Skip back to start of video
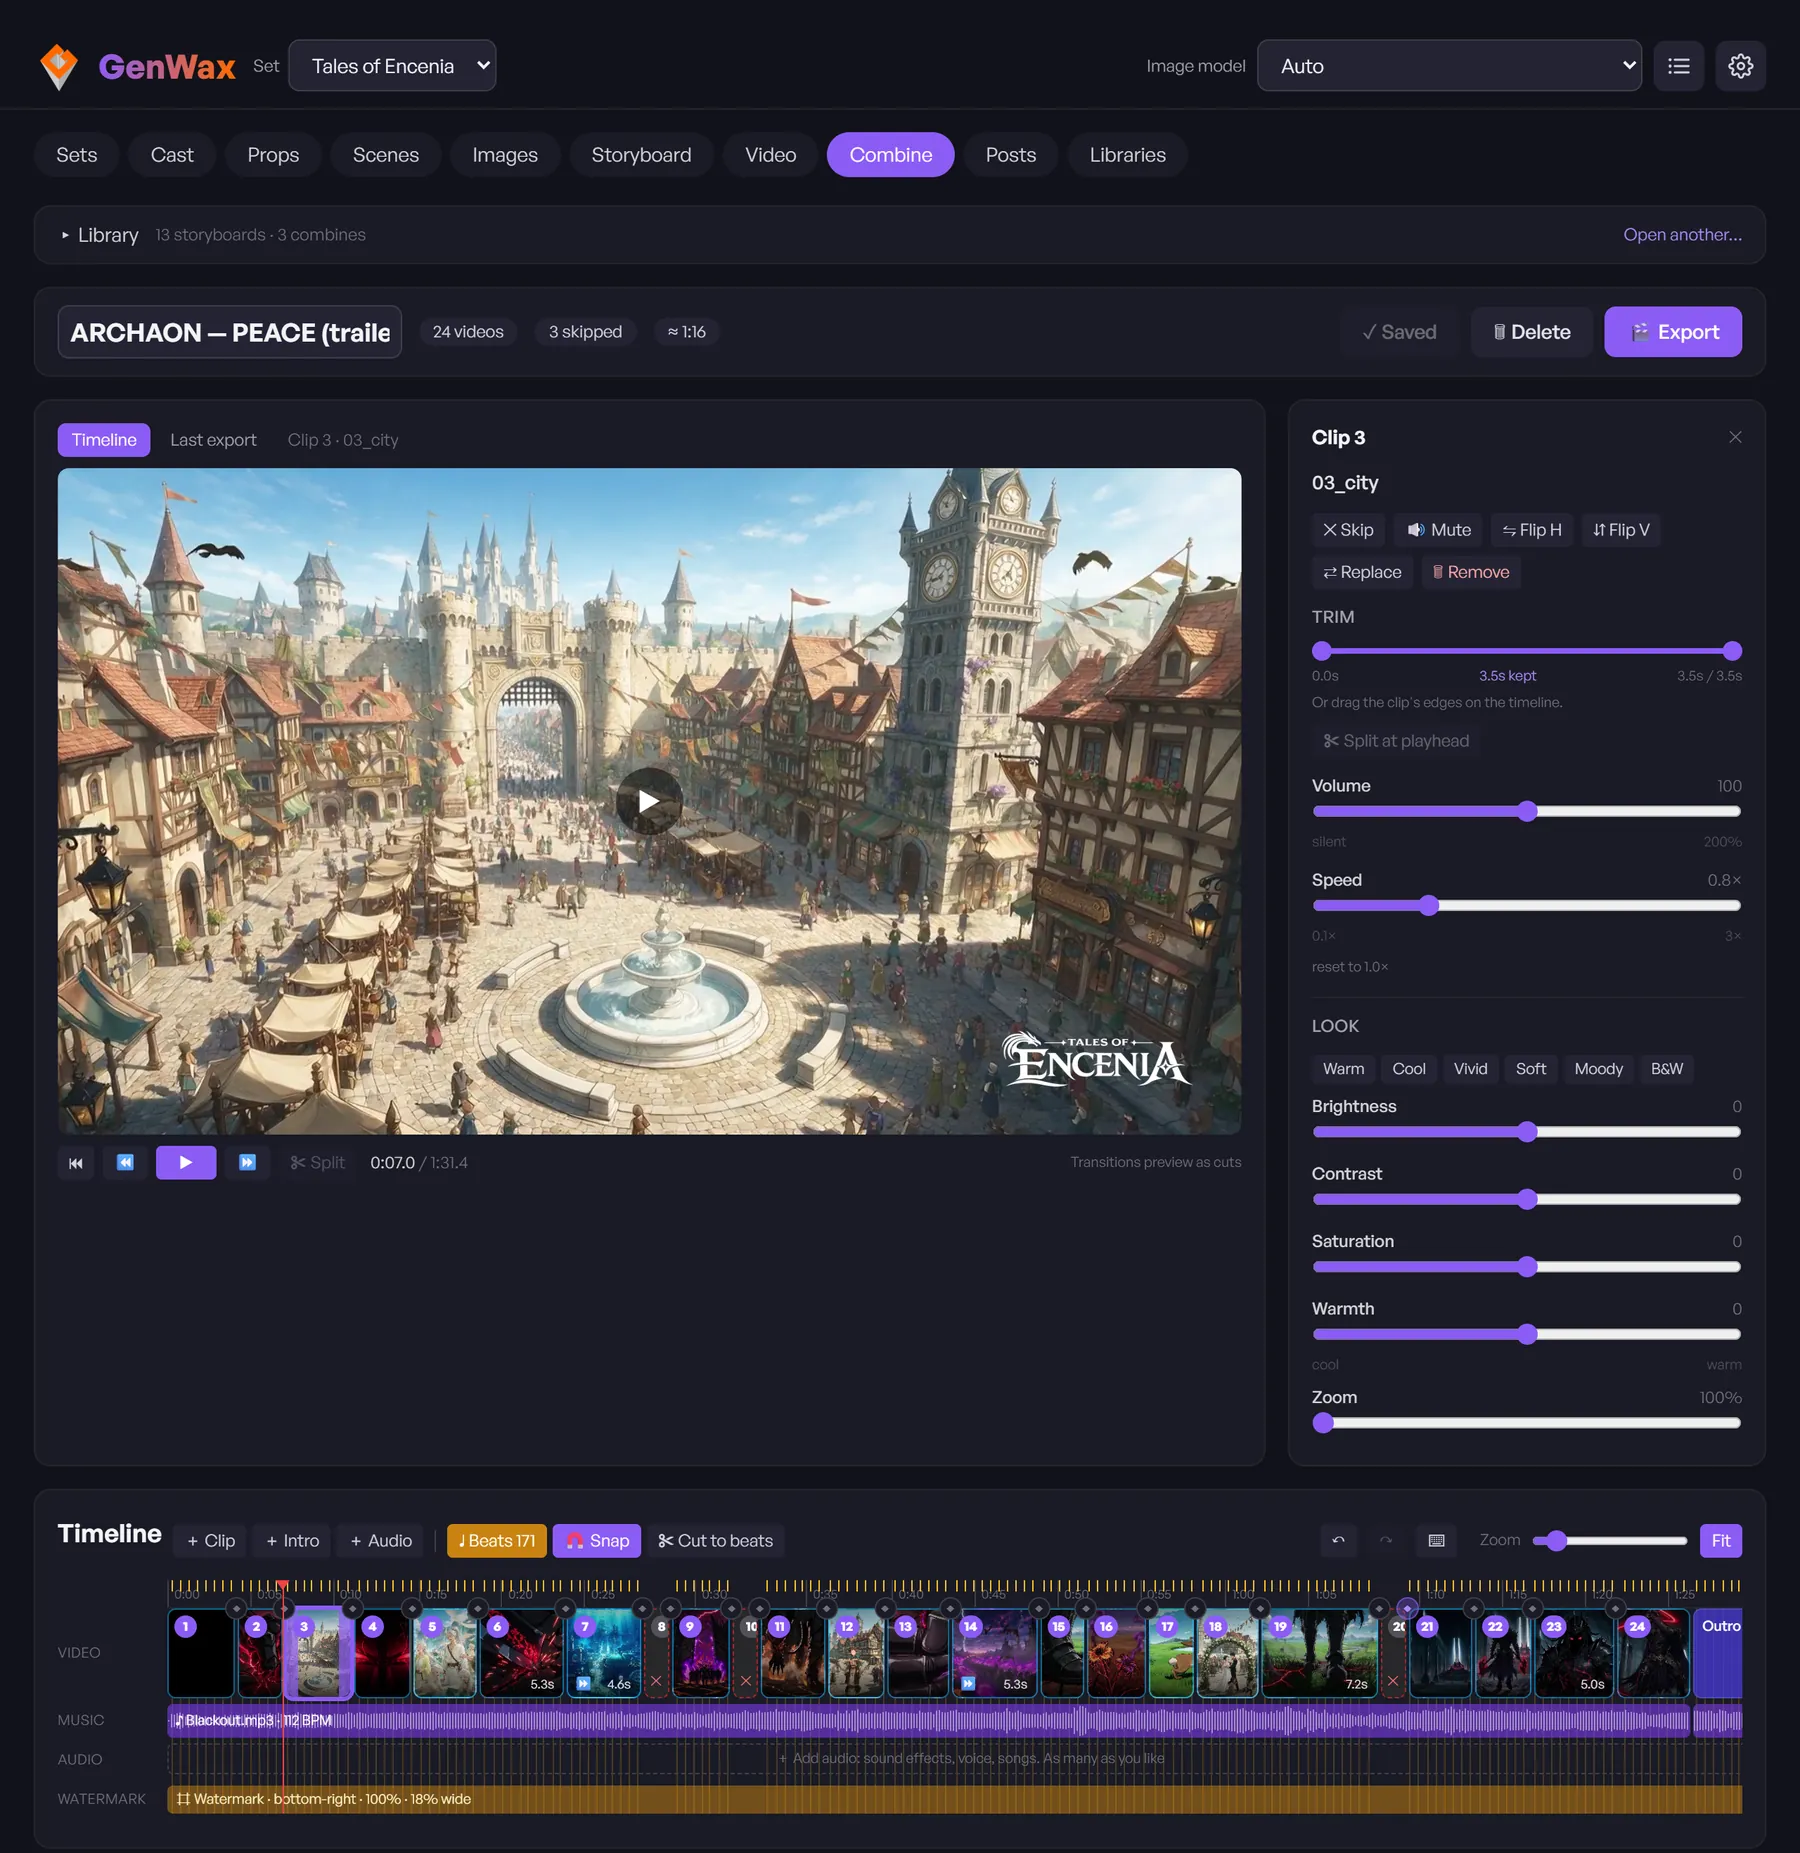Image resolution: width=1800 pixels, height=1853 pixels. pyautogui.click(x=76, y=1163)
